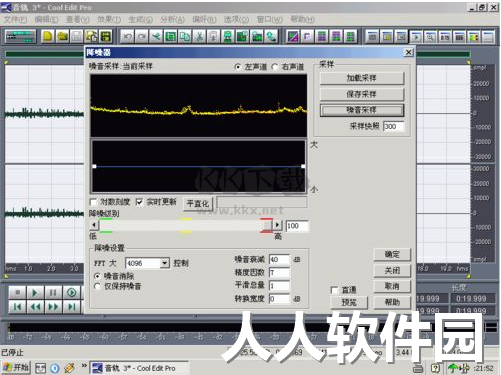Click the 取消 Cancel button
Viewport: 501px width, 375px height.
[392, 286]
